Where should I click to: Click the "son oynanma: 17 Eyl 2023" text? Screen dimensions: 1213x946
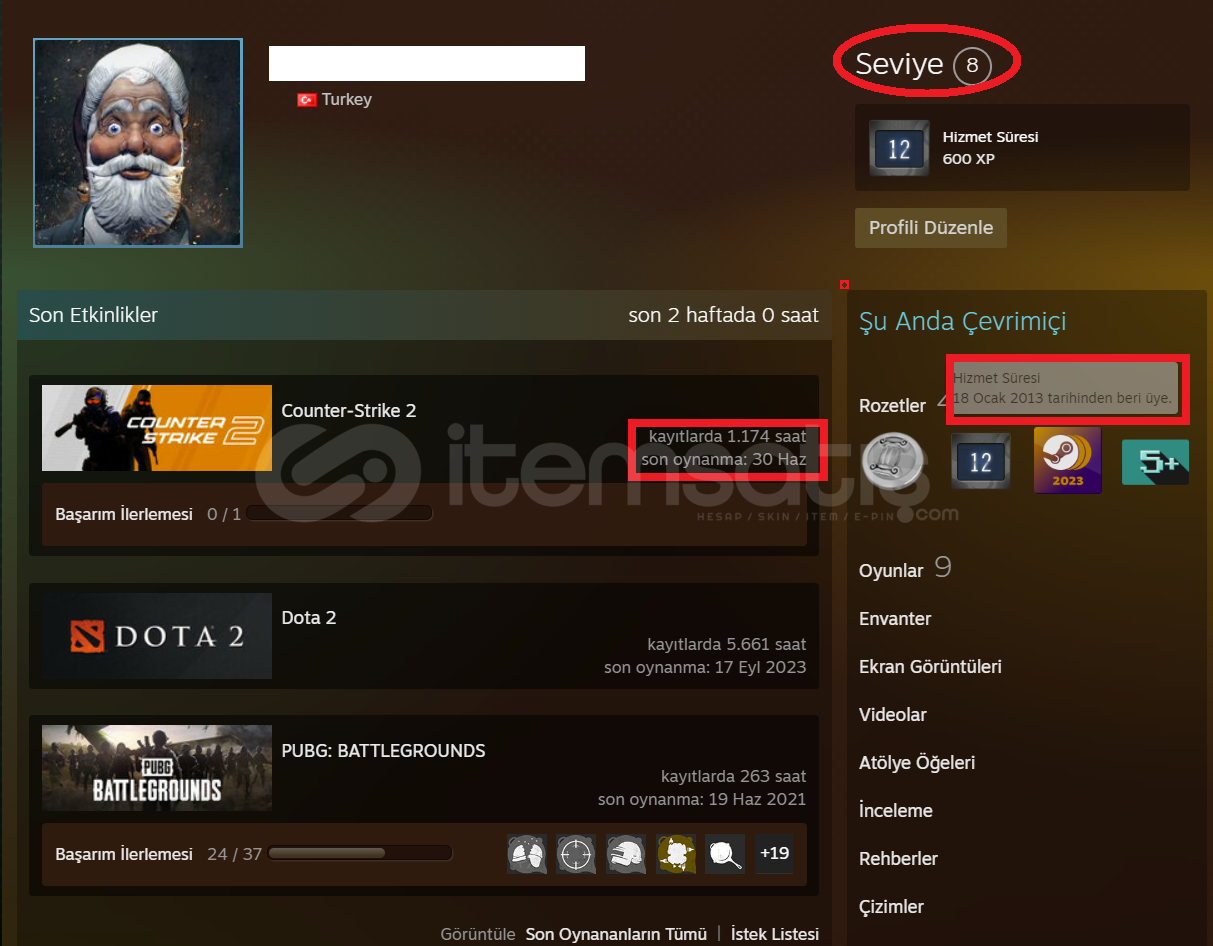[x=705, y=667]
